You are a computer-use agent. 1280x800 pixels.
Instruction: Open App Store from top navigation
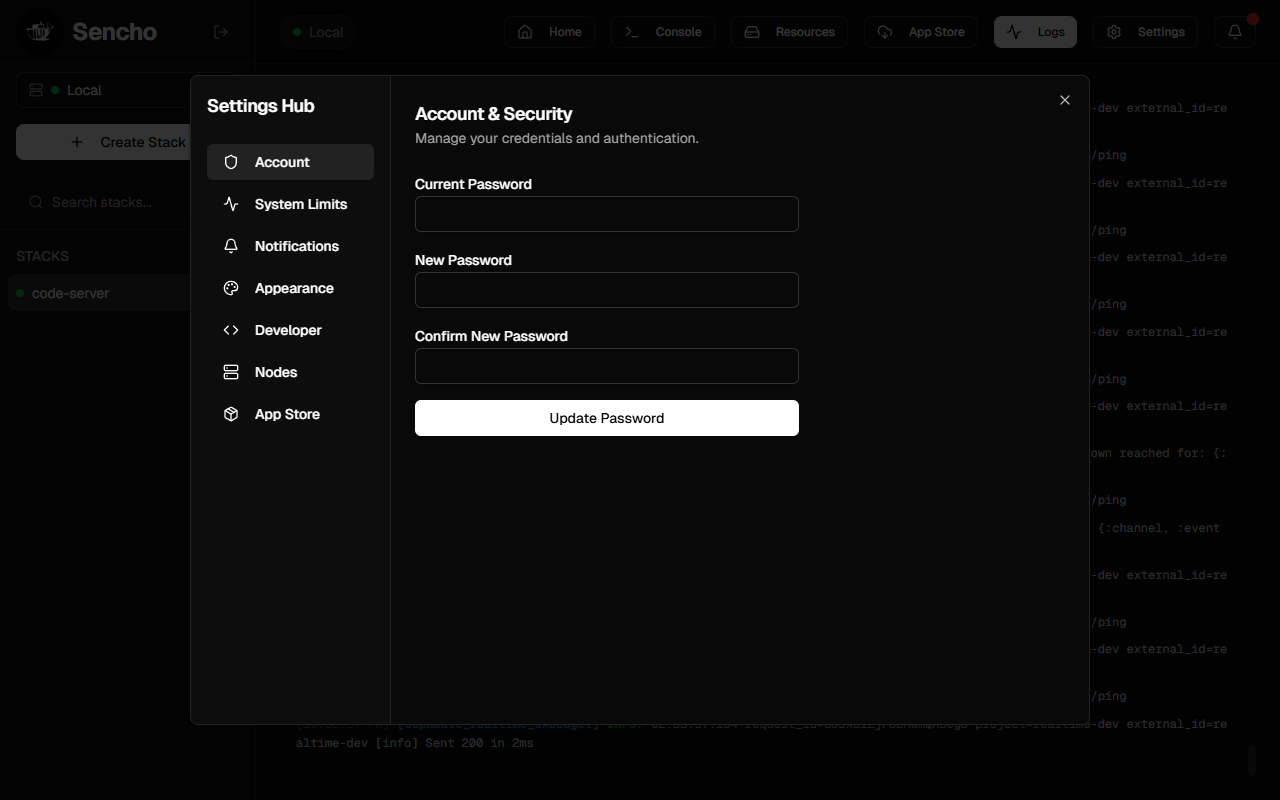point(921,32)
